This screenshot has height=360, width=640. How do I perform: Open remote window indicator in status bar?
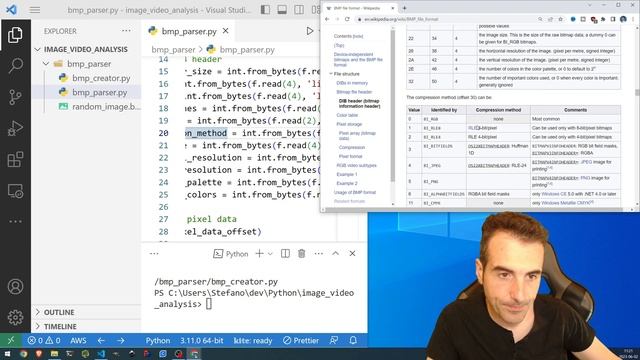pos(11,340)
